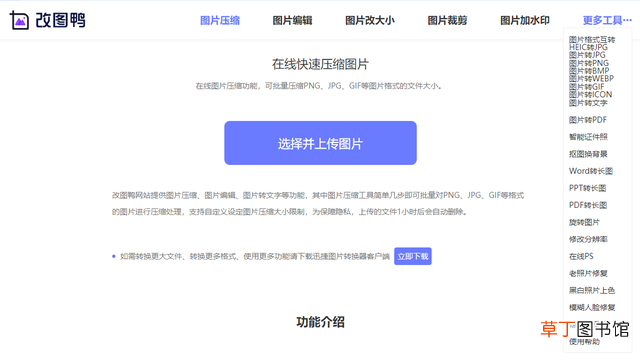The height and width of the screenshot is (364, 640).
Task: Open 图片转文字 tool
Action: pos(588,103)
